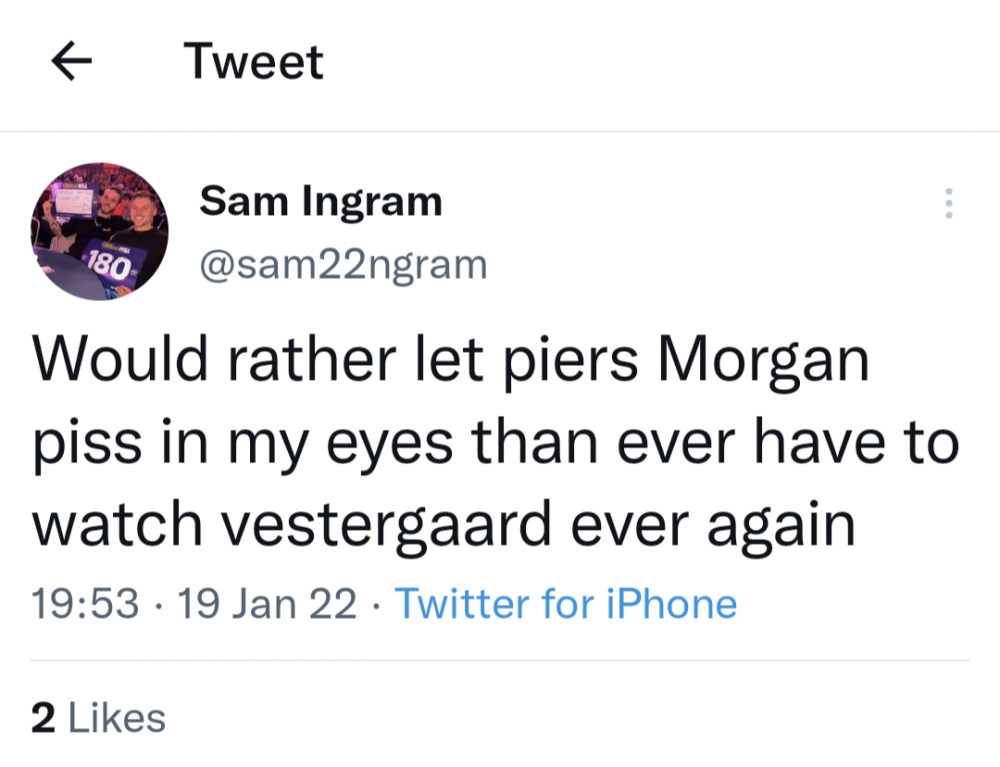The image size is (1000, 767).
Task: Click the Twitter for iPhone source link
Action: (x=566, y=604)
